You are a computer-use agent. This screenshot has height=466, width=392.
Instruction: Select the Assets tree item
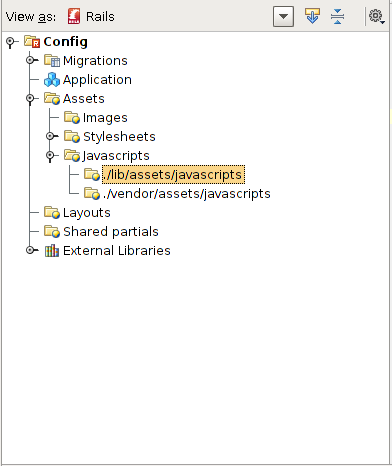(x=84, y=99)
